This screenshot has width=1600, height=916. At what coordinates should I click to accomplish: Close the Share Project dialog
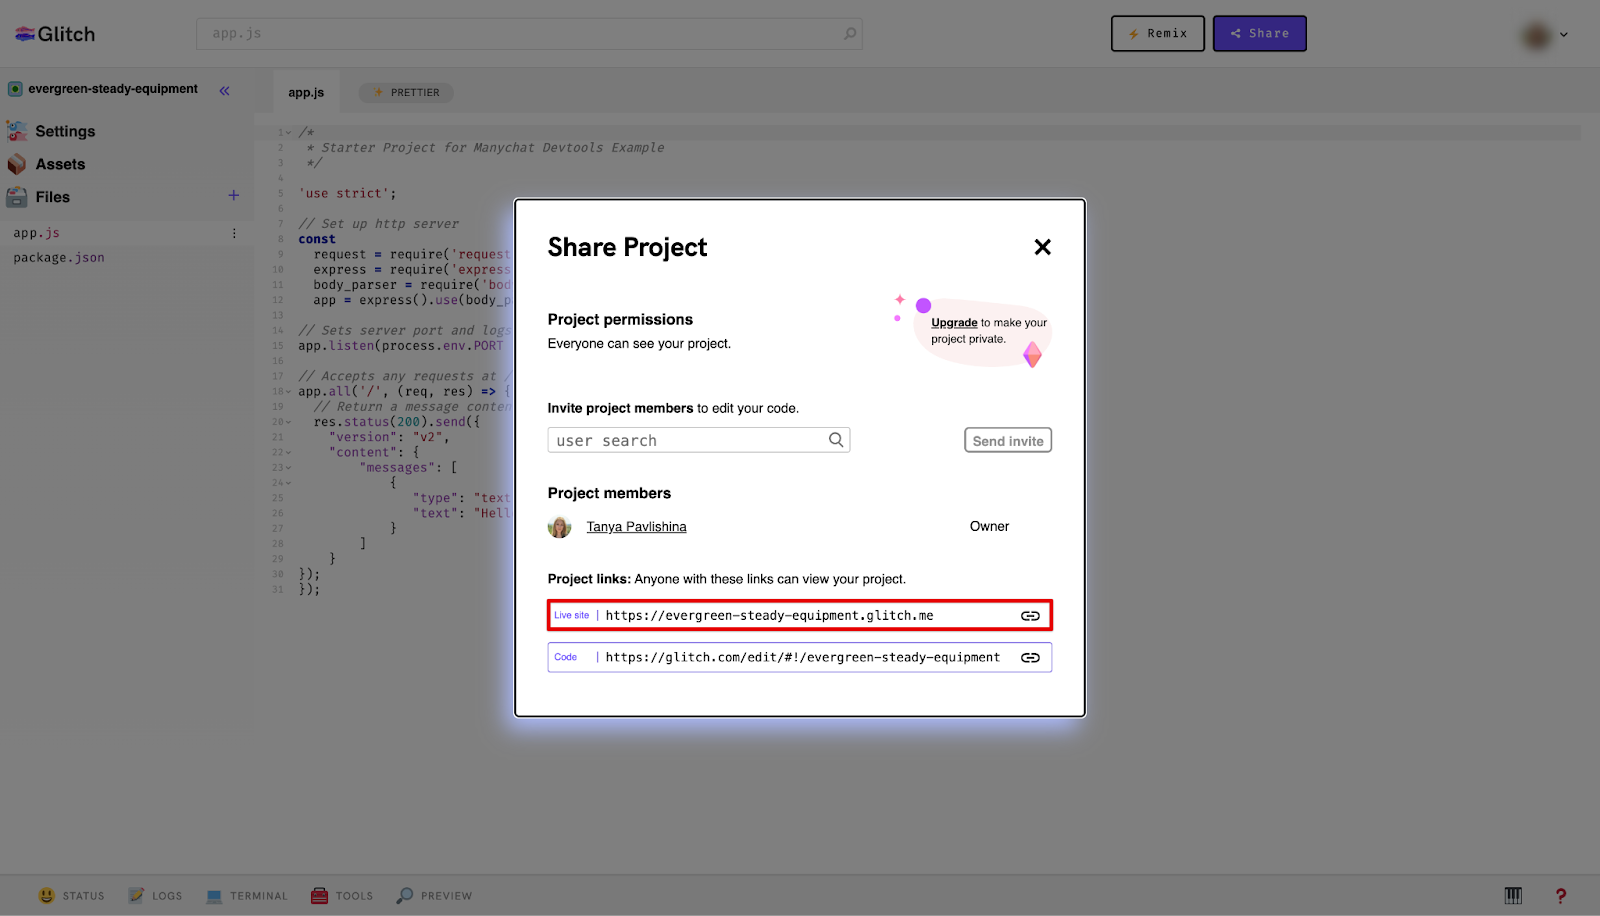[1042, 247]
